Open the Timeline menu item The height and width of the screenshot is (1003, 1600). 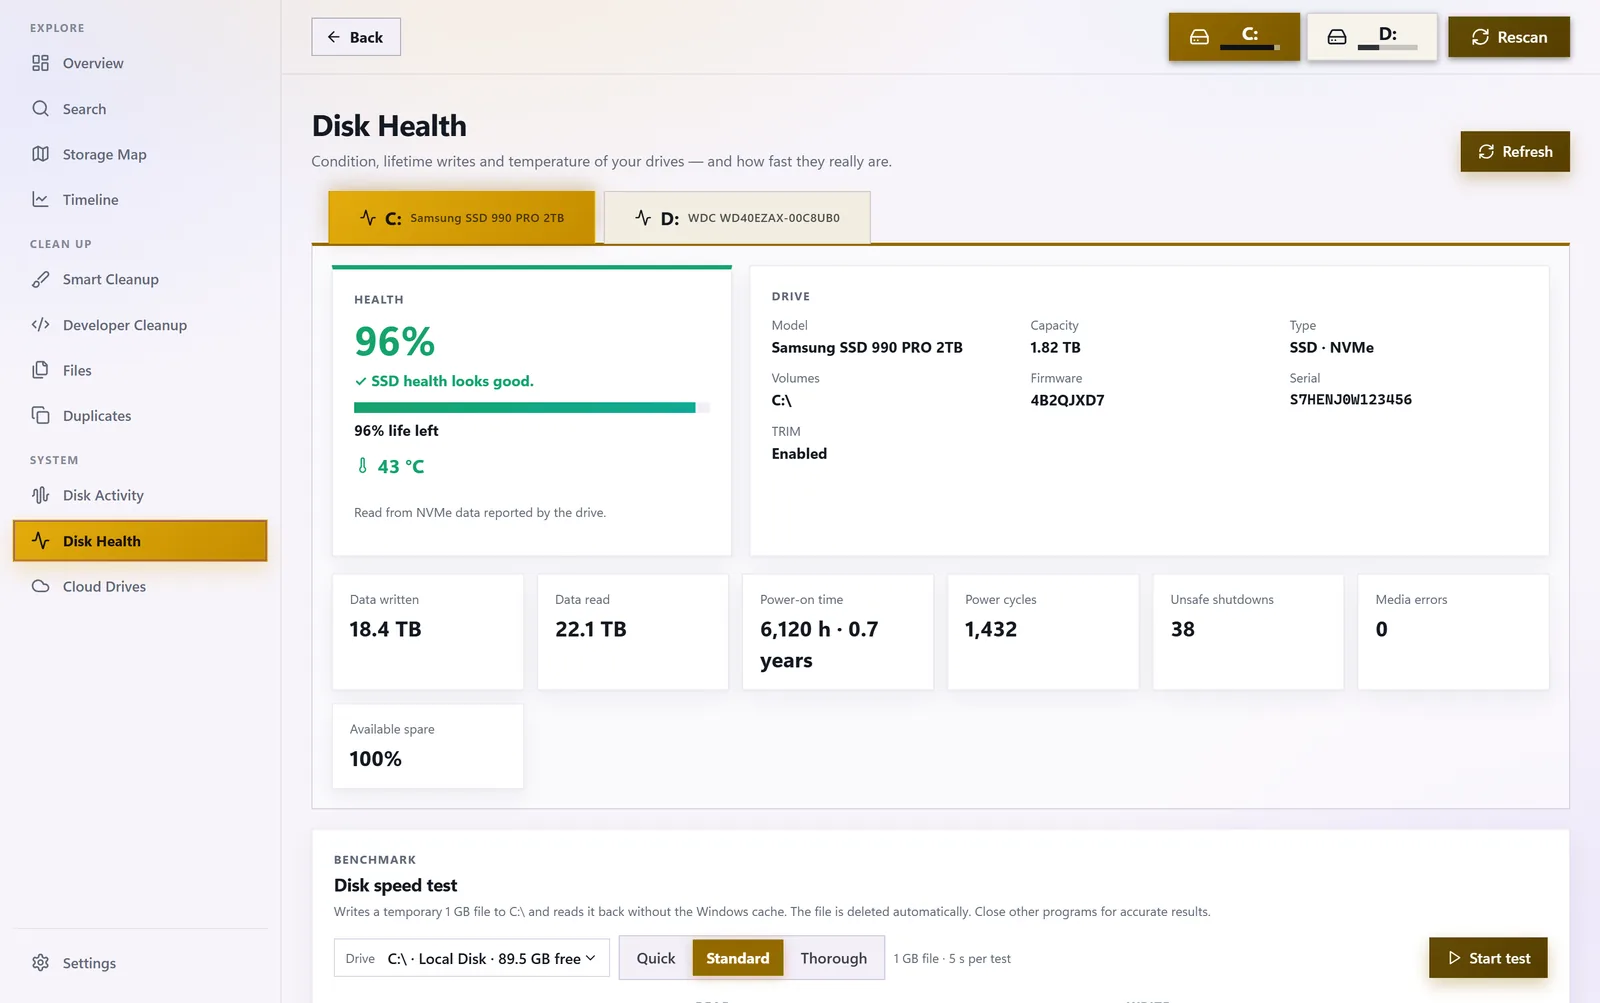click(x=140, y=200)
